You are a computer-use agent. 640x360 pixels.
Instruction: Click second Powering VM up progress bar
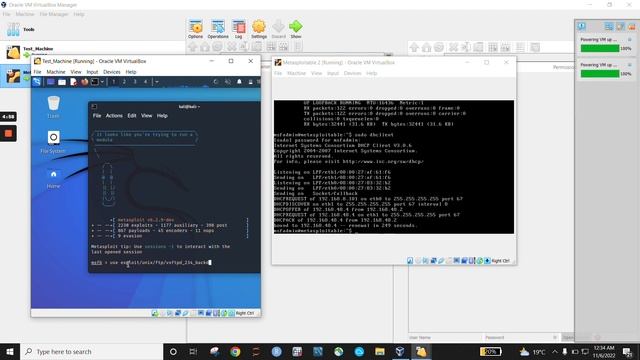coord(600,73)
